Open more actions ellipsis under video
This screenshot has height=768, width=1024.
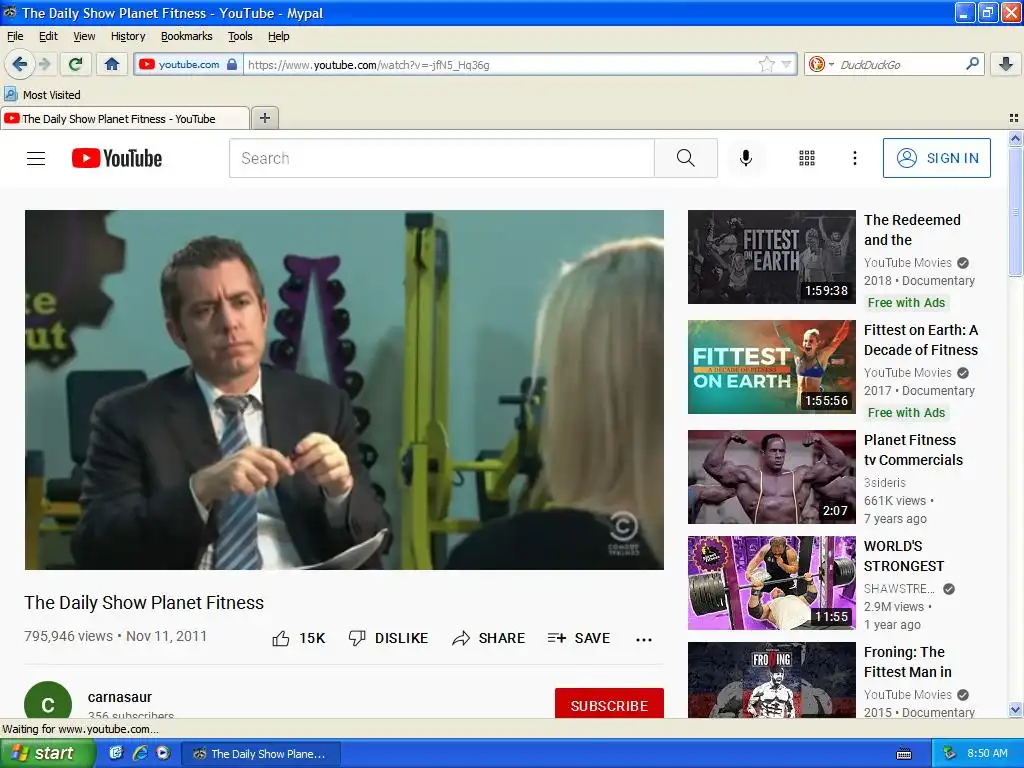click(644, 639)
